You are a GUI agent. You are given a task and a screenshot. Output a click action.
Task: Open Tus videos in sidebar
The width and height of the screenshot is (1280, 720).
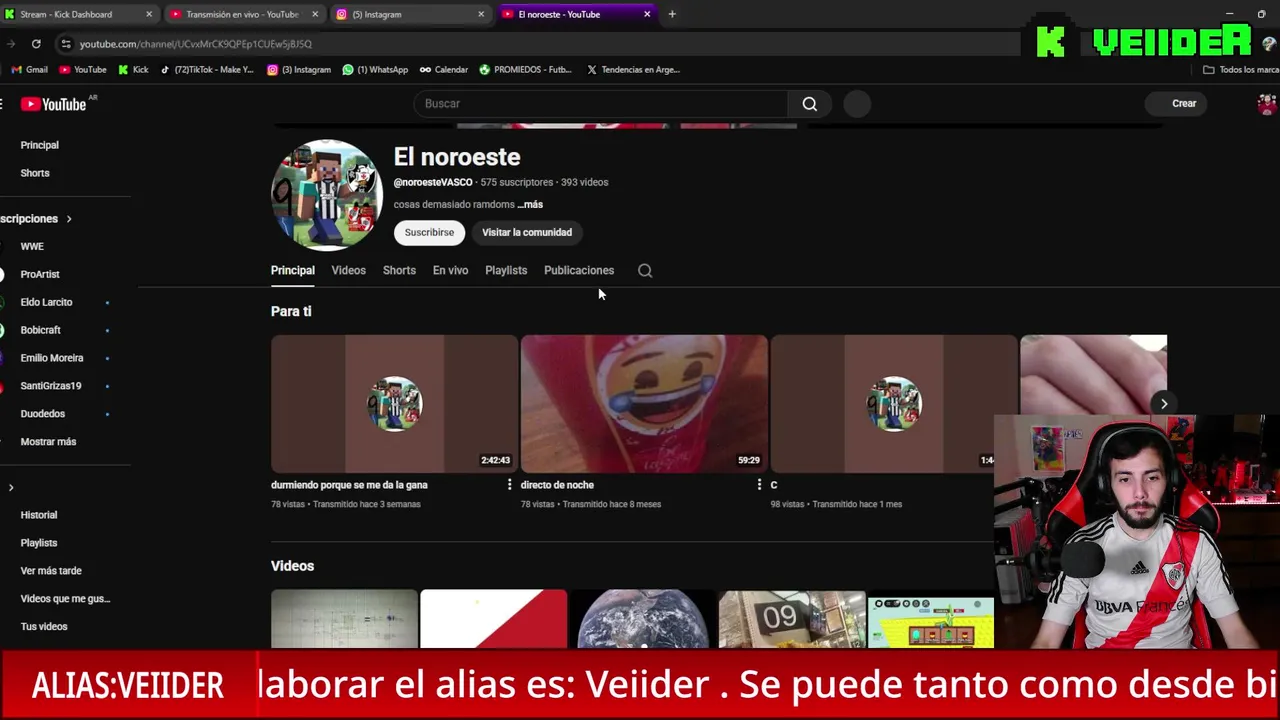click(44, 627)
